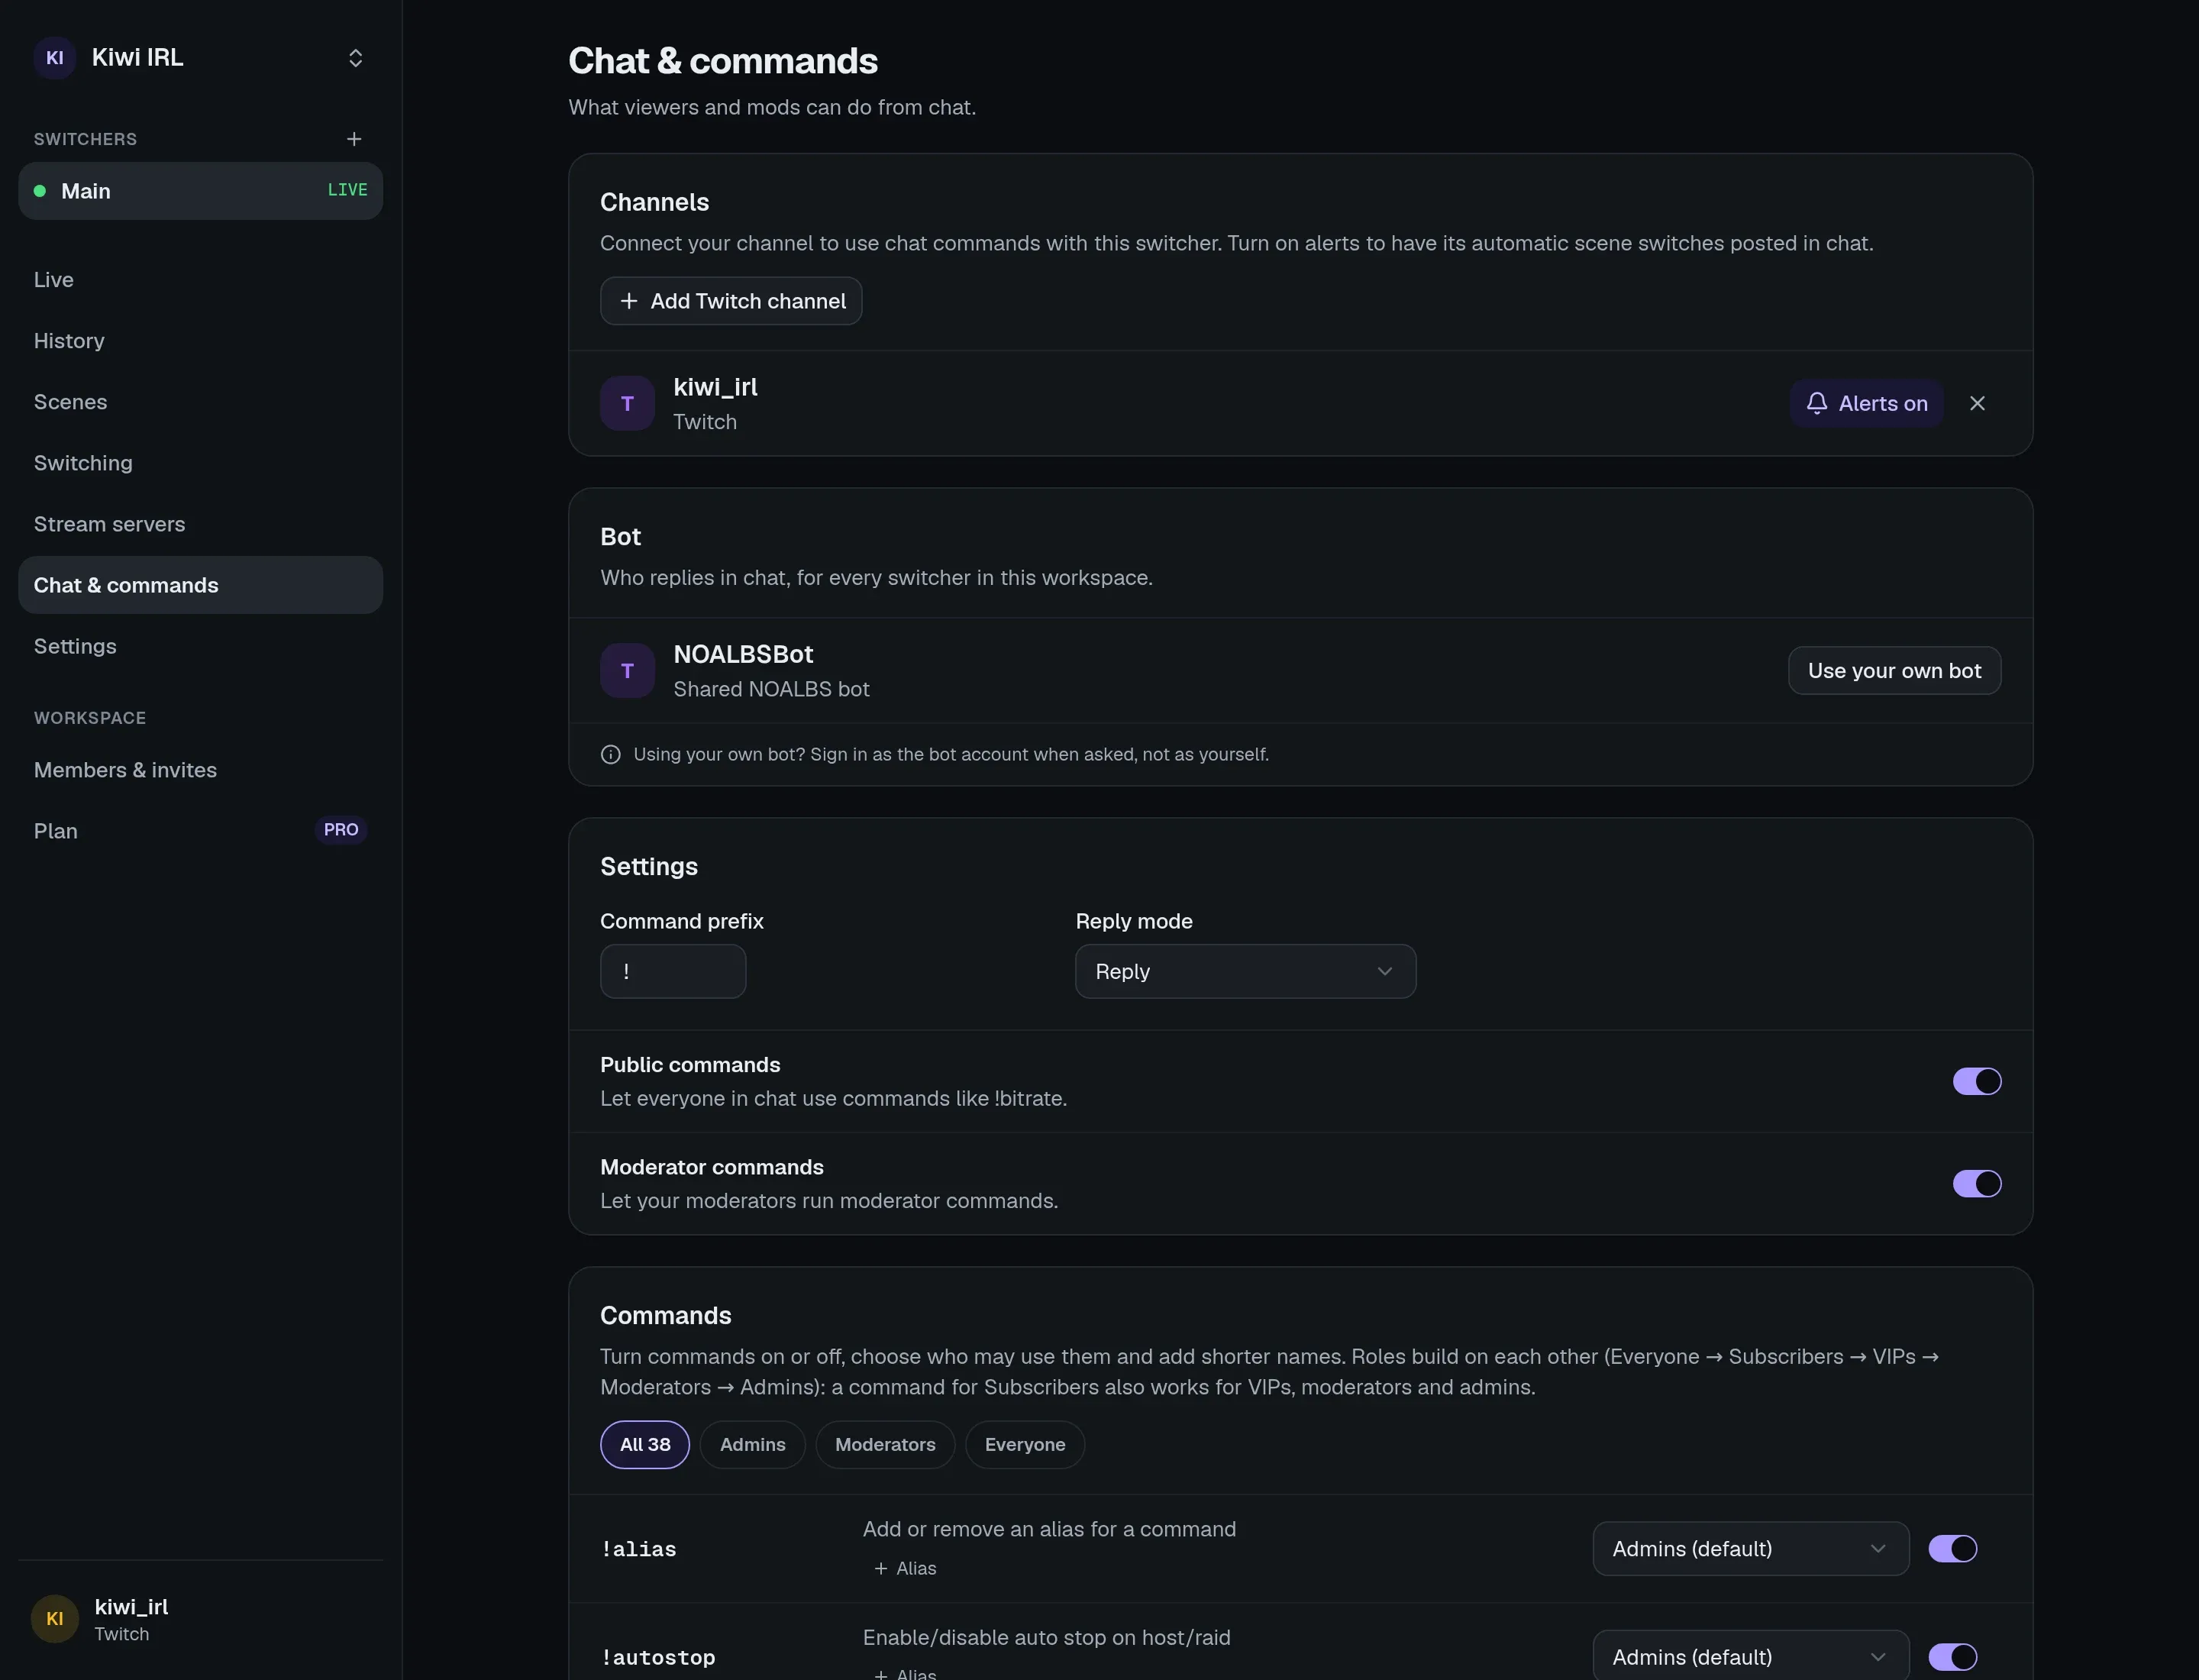Open History page
2199x1680 pixels.
coord(200,341)
